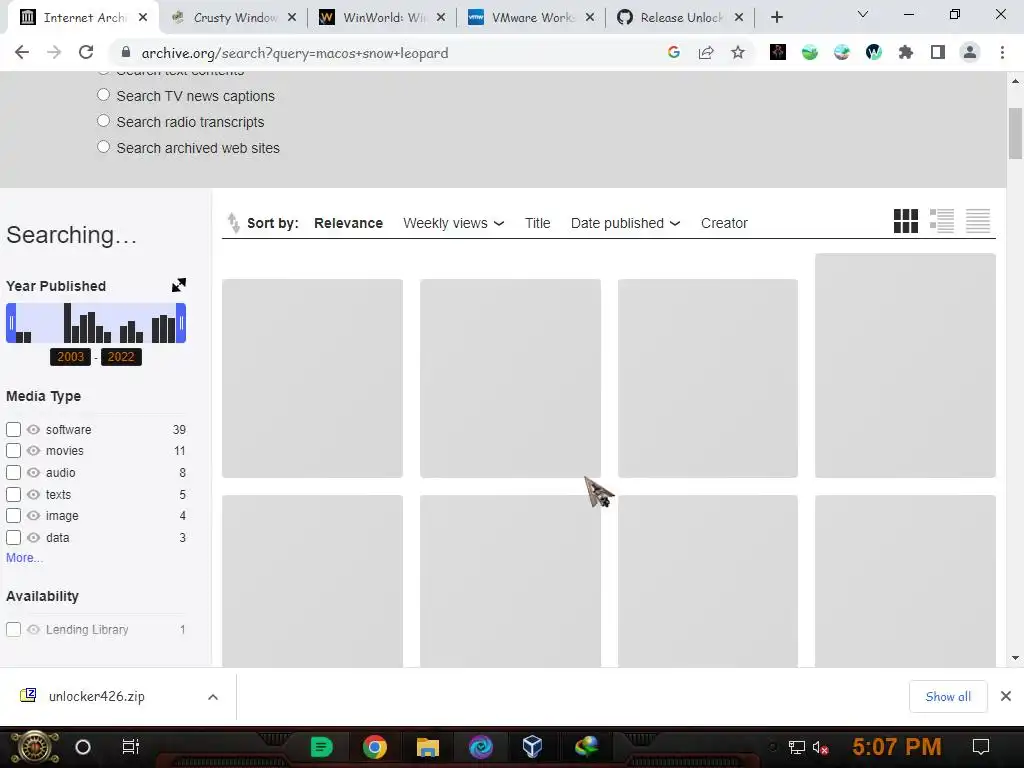Toggle the browser side panel icon
1024x768 pixels.
click(x=938, y=53)
